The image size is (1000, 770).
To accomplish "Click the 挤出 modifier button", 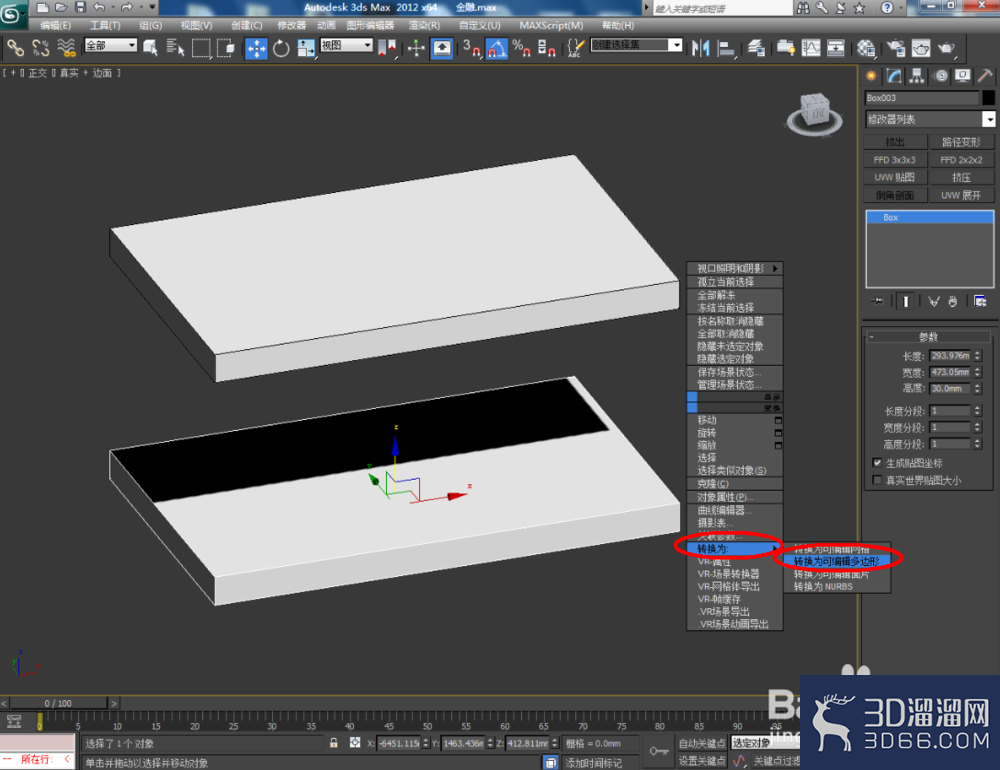I will point(895,142).
